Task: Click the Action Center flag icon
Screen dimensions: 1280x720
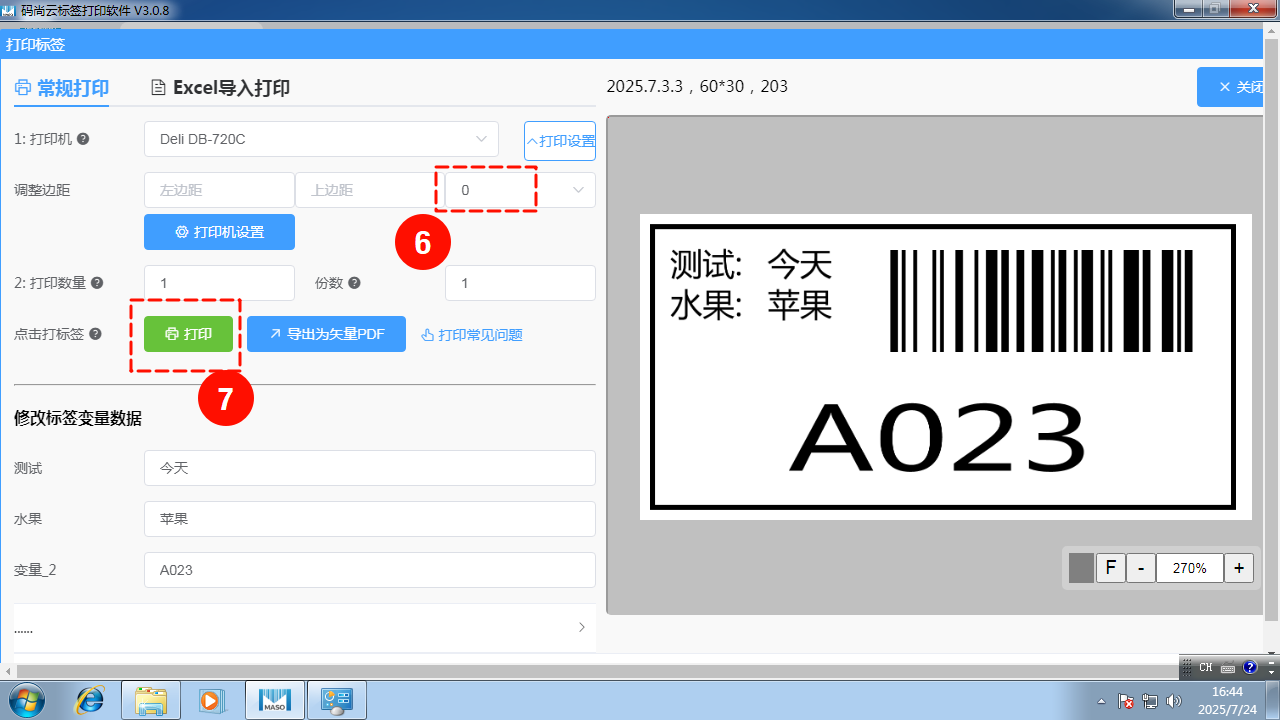Action: click(x=1126, y=701)
